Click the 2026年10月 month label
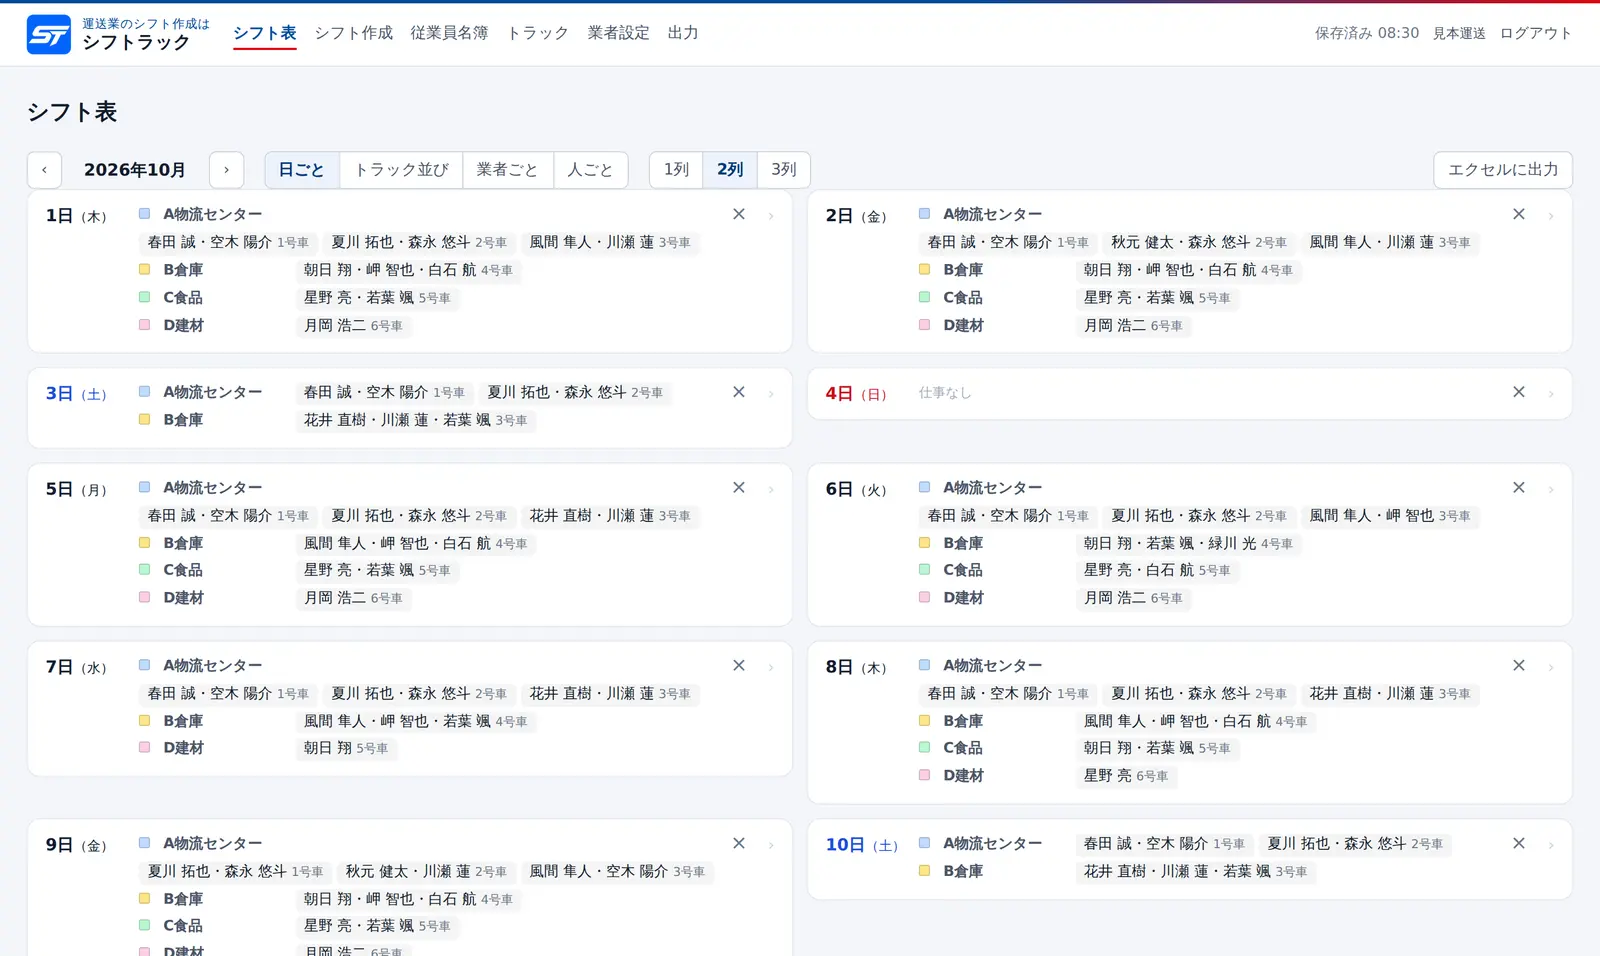The width and height of the screenshot is (1600, 956). (135, 170)
